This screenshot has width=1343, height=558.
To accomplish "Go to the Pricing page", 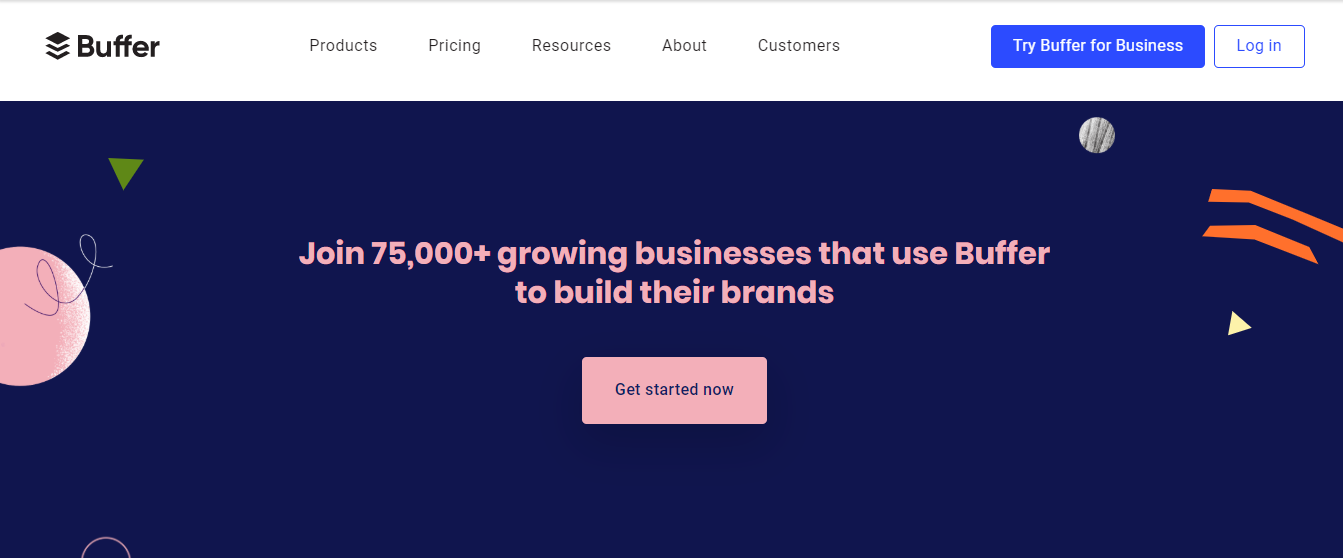I will pyautogui.click(x=454, y=46).
